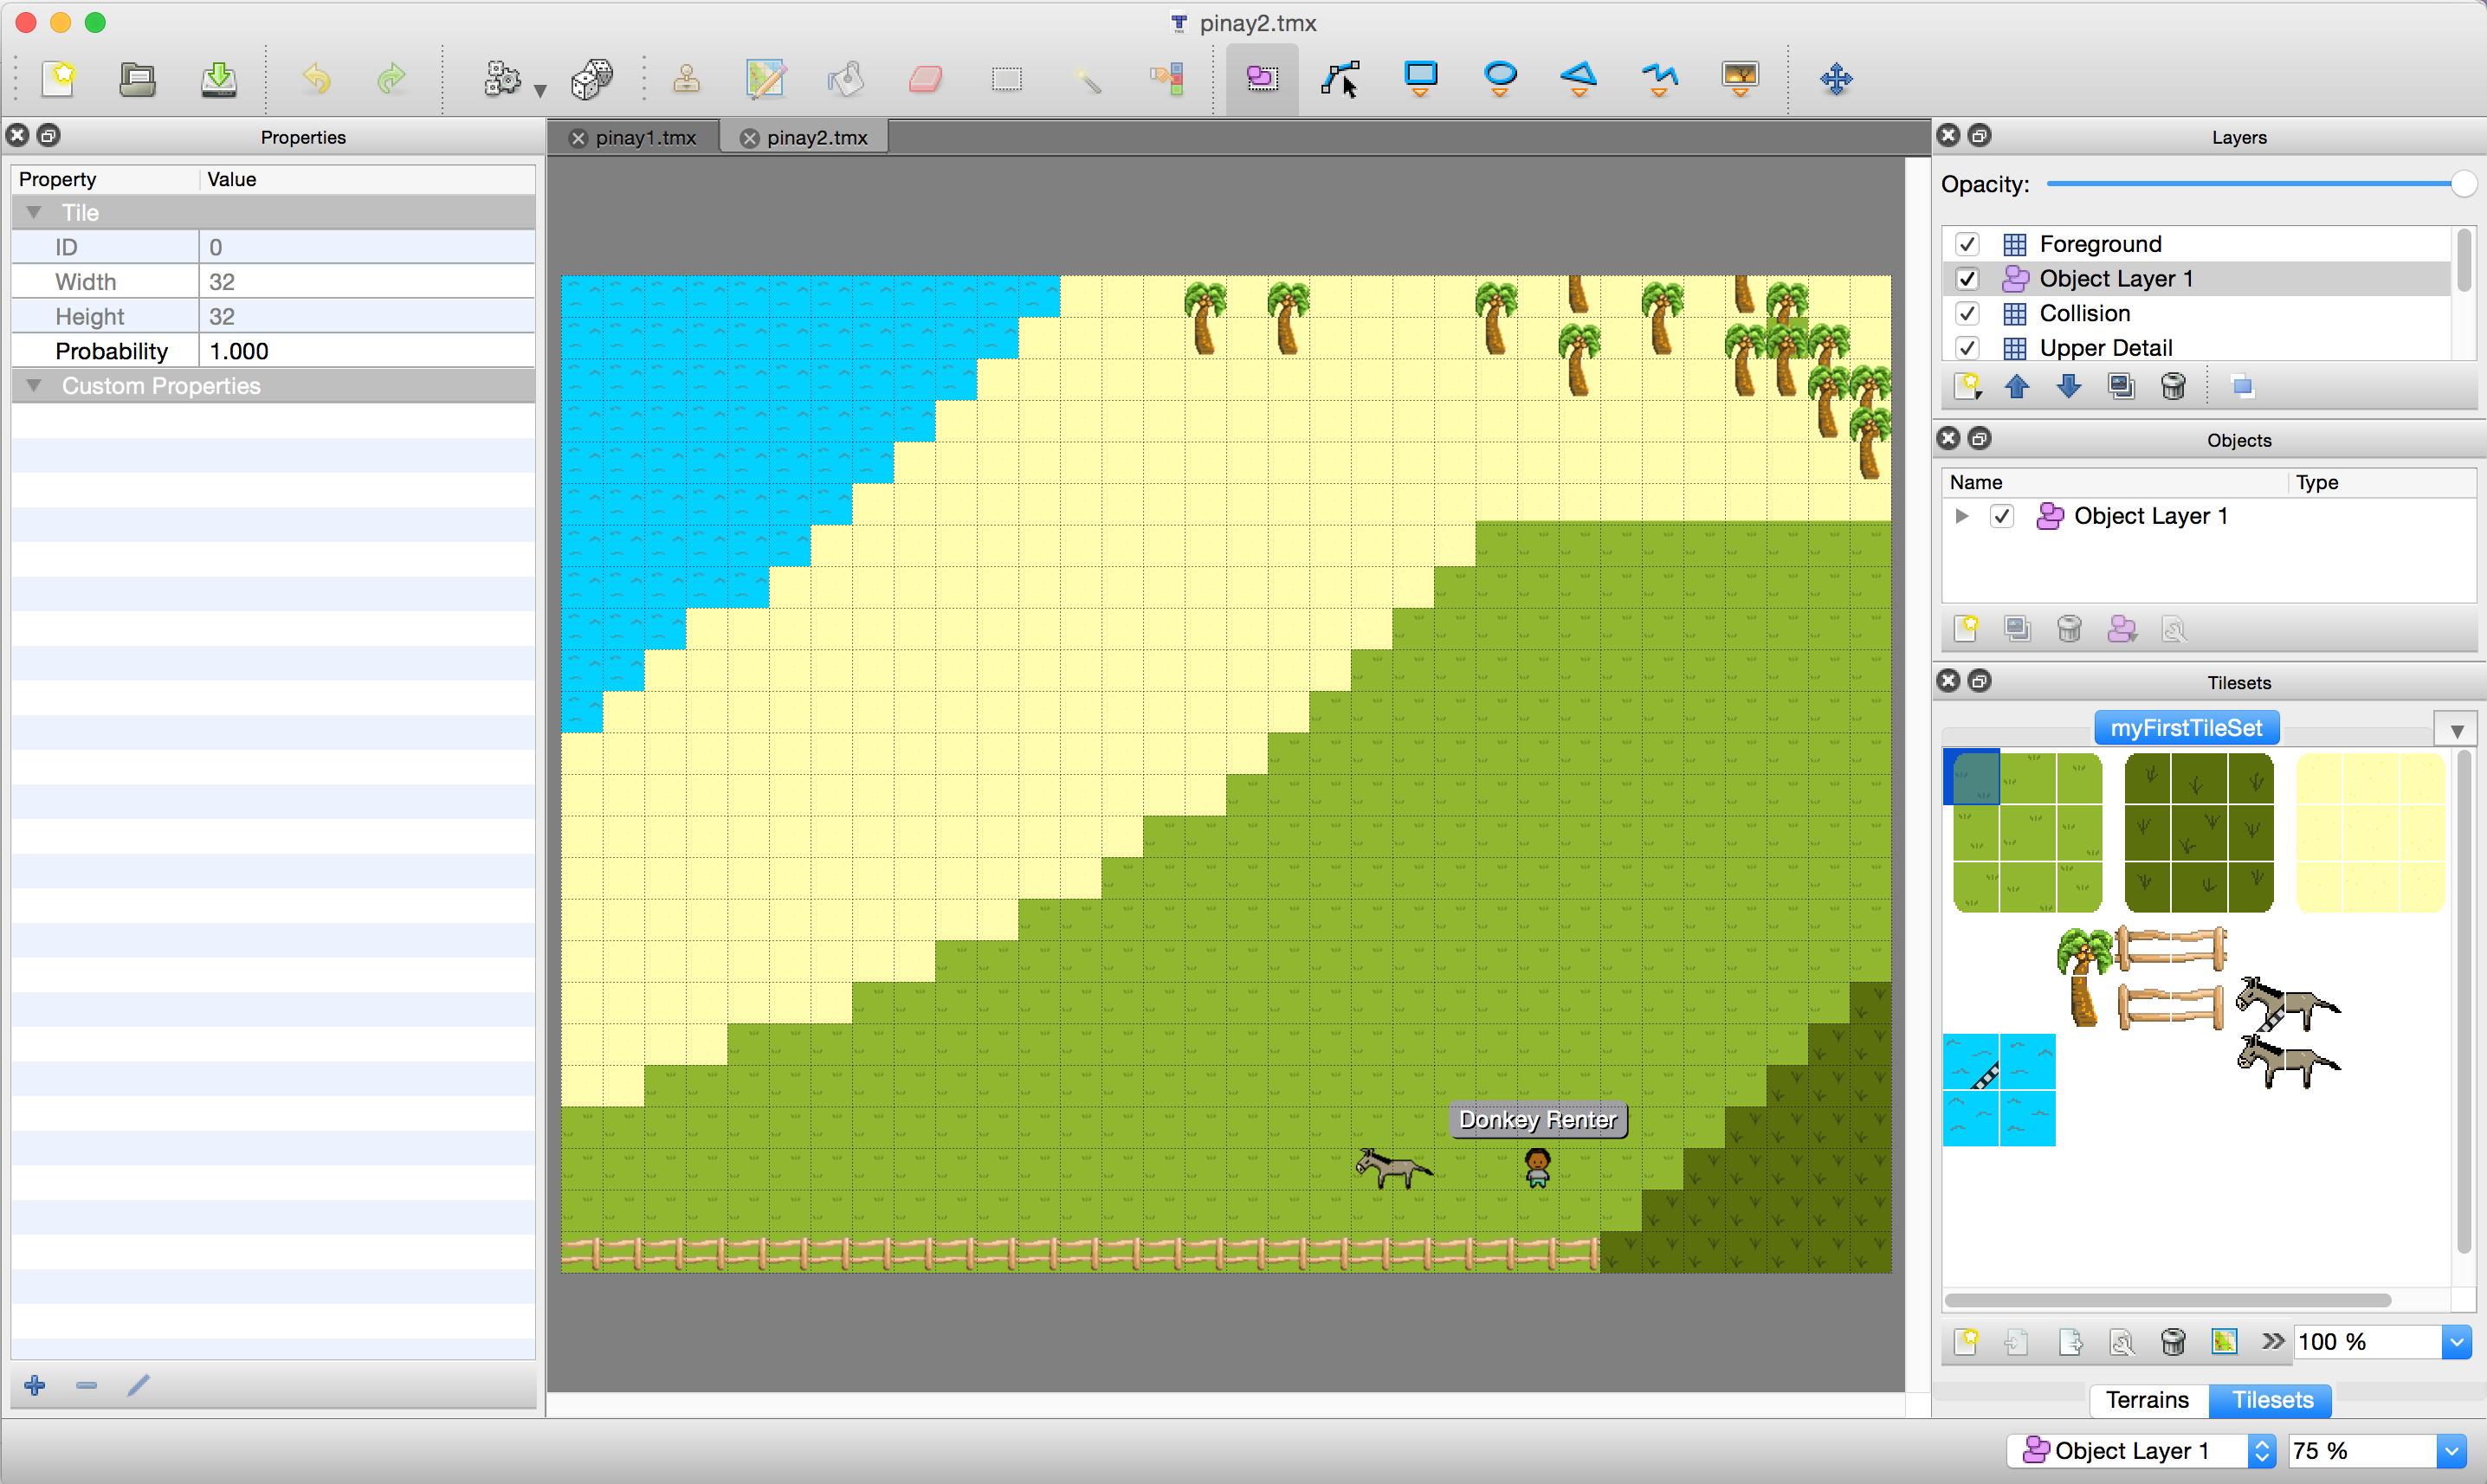The image size is (2487, 1484).
Task: Move the selected layer down
Action: (x=2069, y=386)
